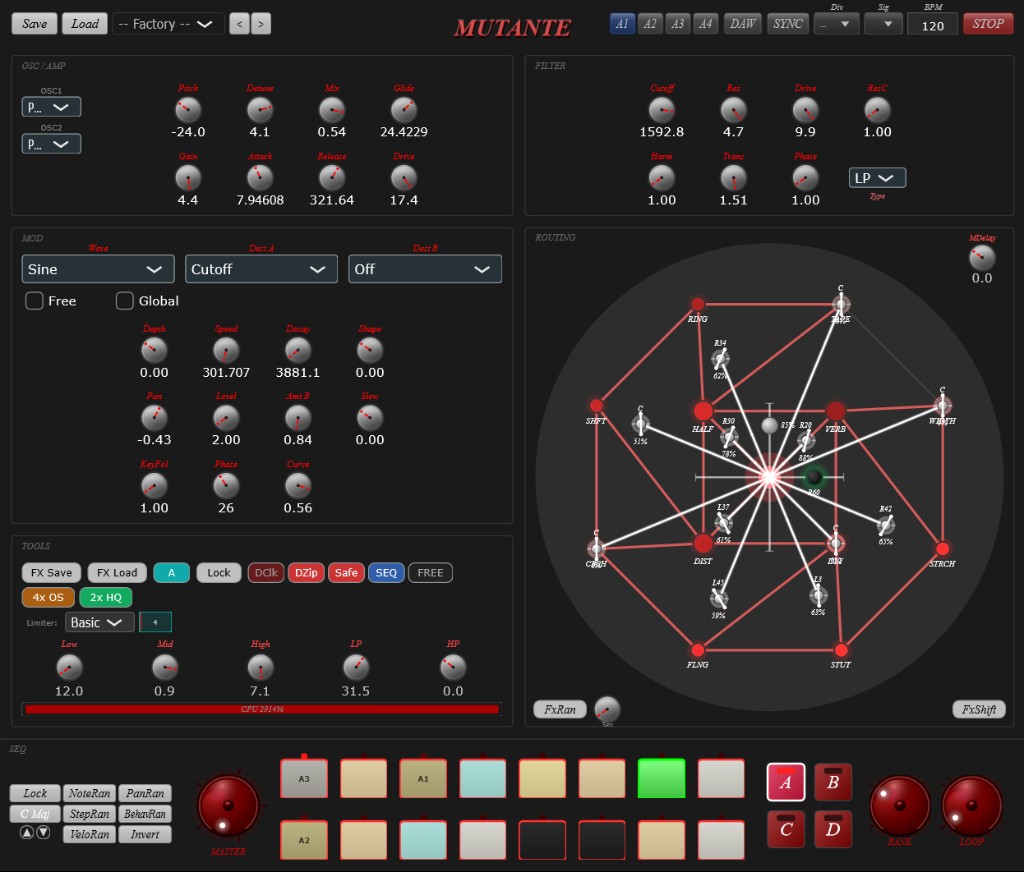Select the STRCH node on the routing wheel
1024x872 pixels.
click(x=941, y=550)
